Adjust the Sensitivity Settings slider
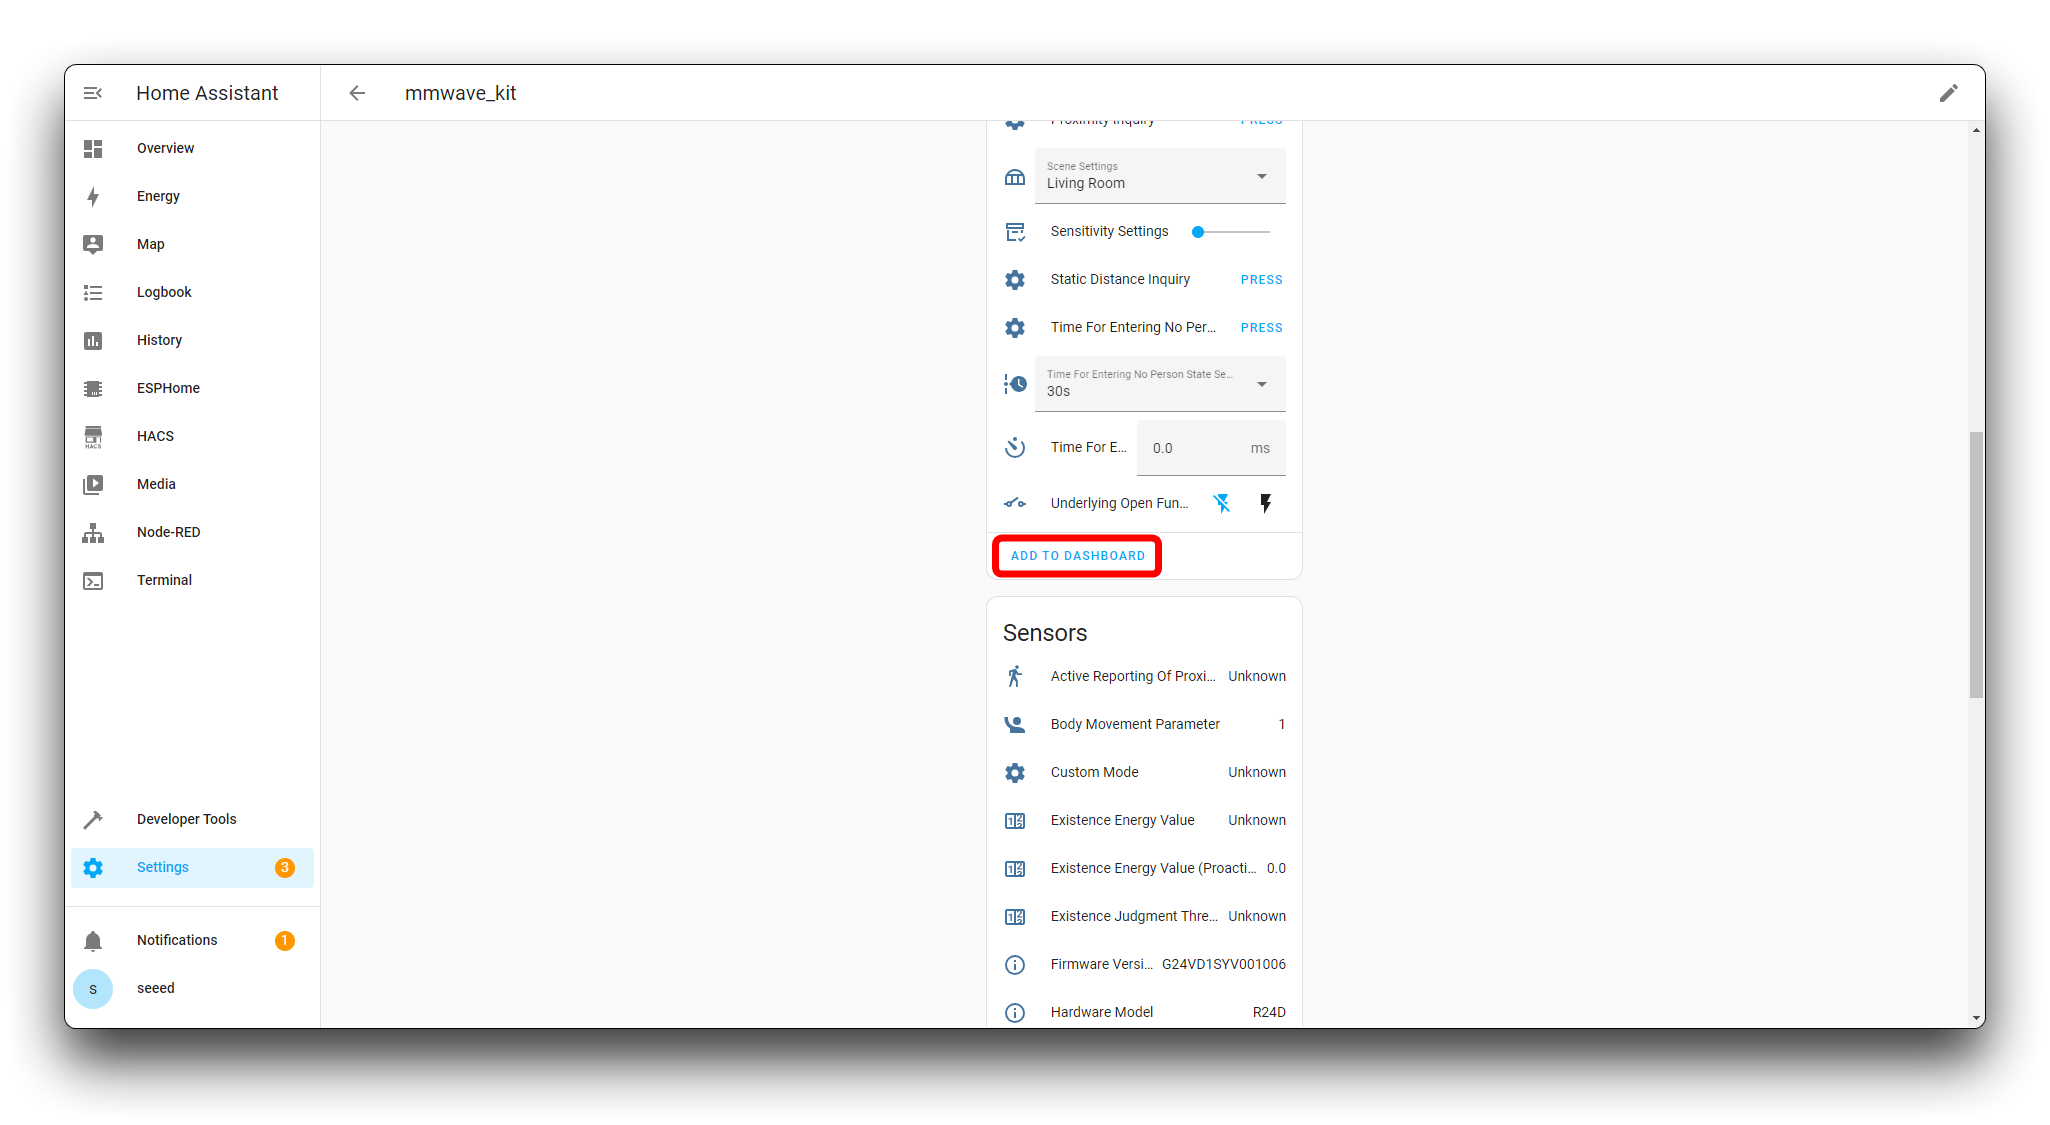Screen dimensions: 2050x1125 coord(1232,232)
